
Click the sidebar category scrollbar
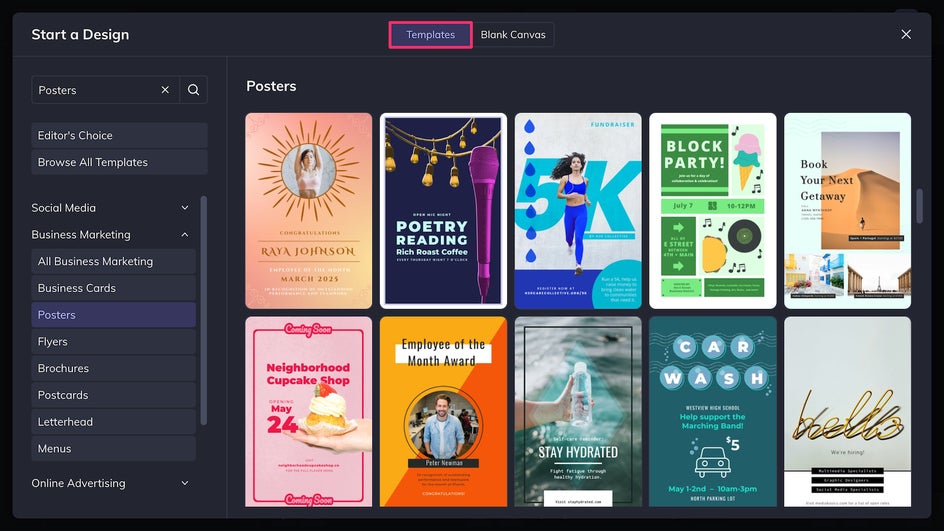pos(203,310)
